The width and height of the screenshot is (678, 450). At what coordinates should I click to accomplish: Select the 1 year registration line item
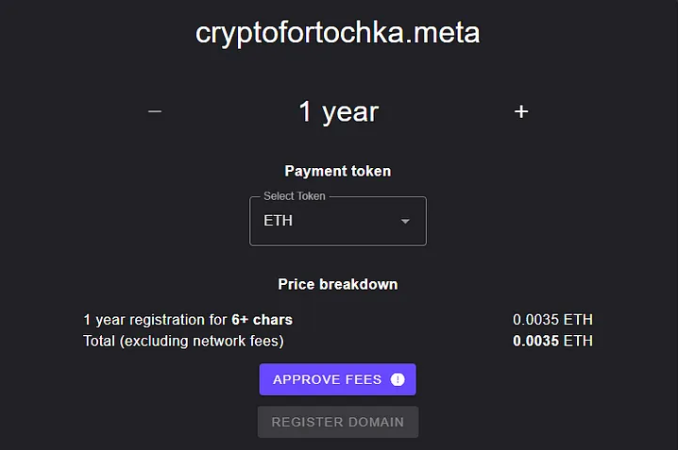click(188, 320)
